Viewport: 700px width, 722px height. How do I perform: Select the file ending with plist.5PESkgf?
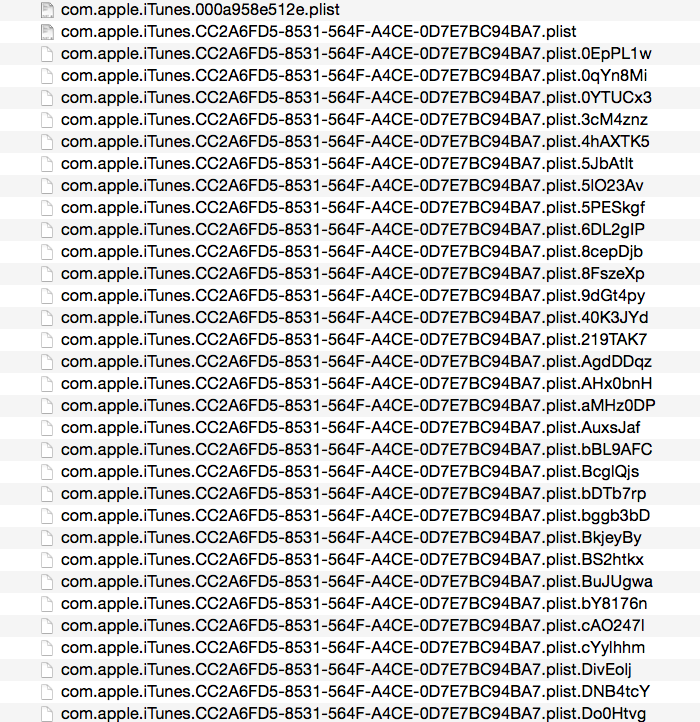353,208
